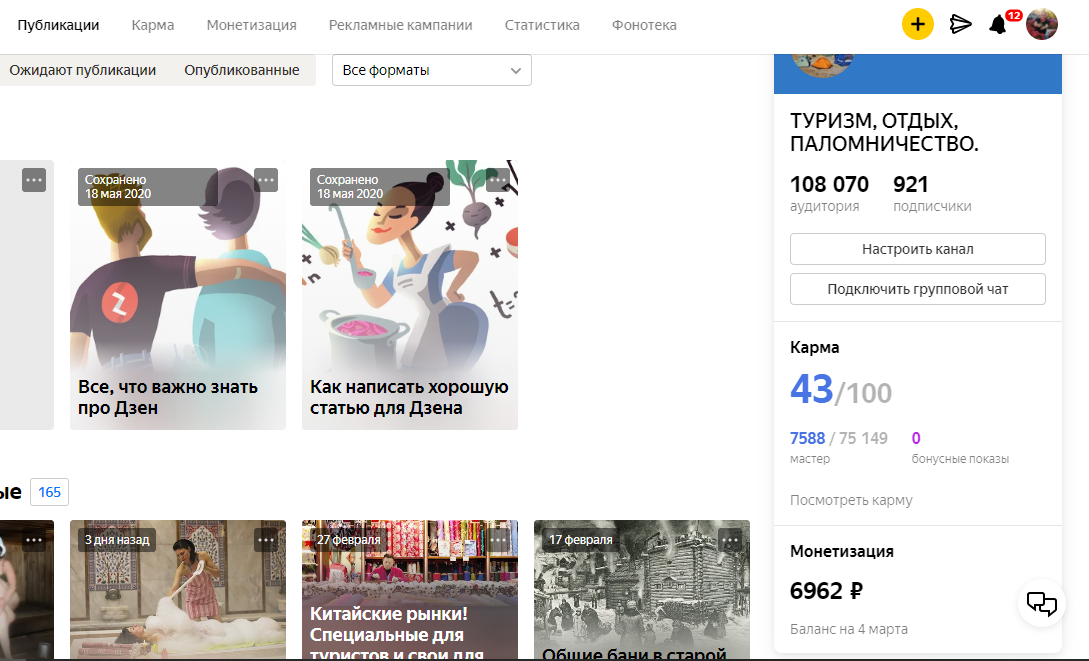Open the Рекламные кампании tab
This screenshot has width=1089, height=661.
point(401,25)
